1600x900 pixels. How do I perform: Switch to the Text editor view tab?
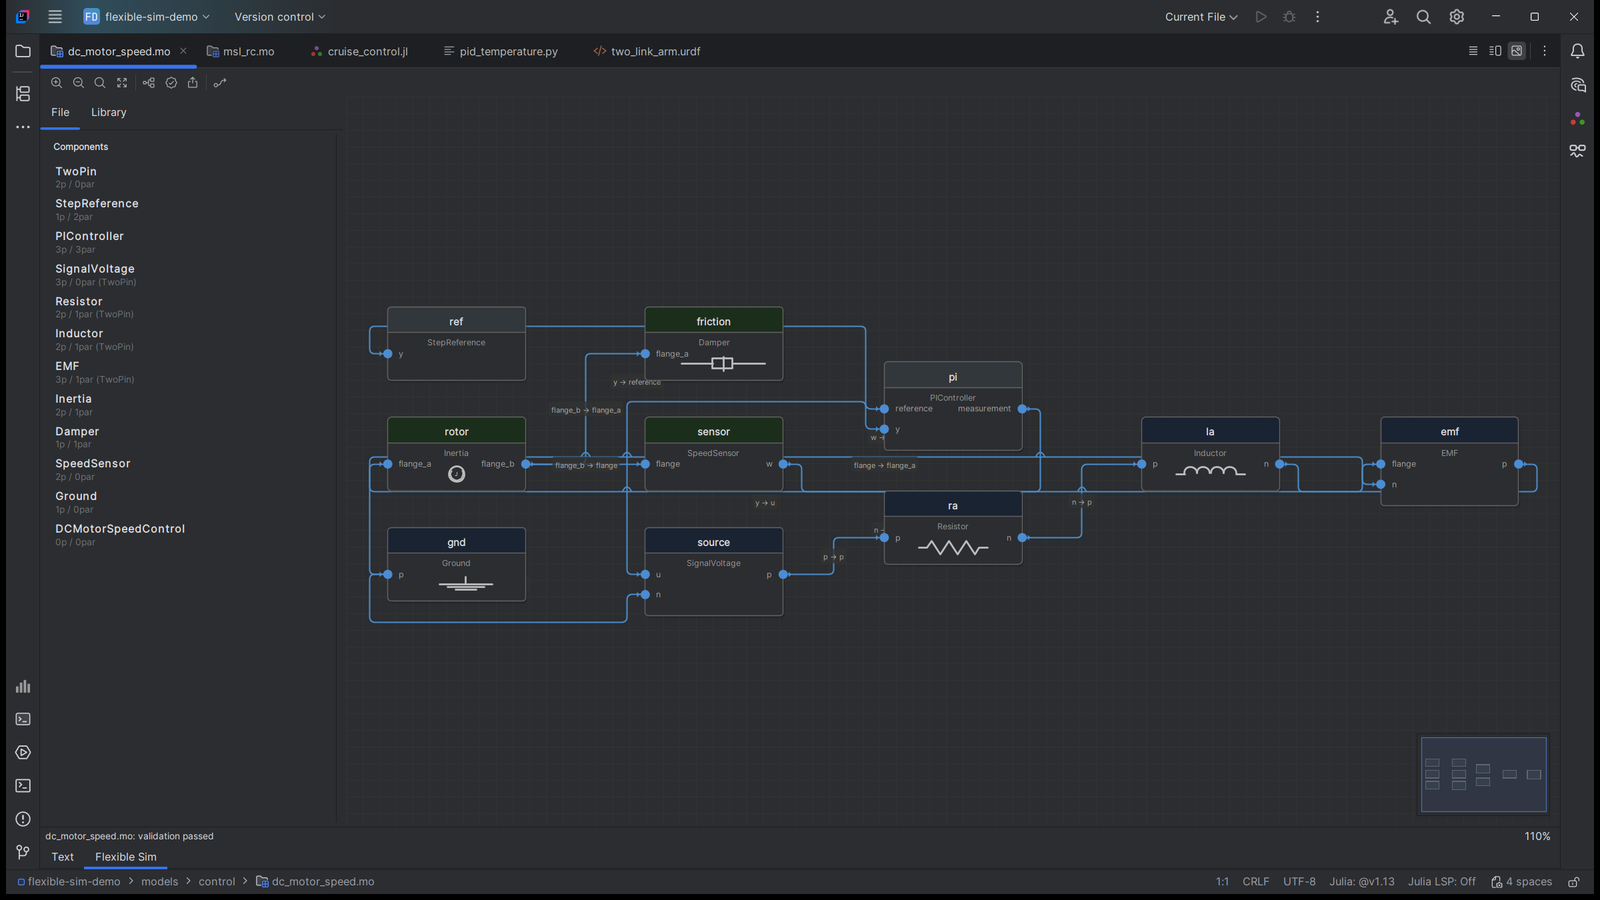pyautogui.click(x=63, y=857)
